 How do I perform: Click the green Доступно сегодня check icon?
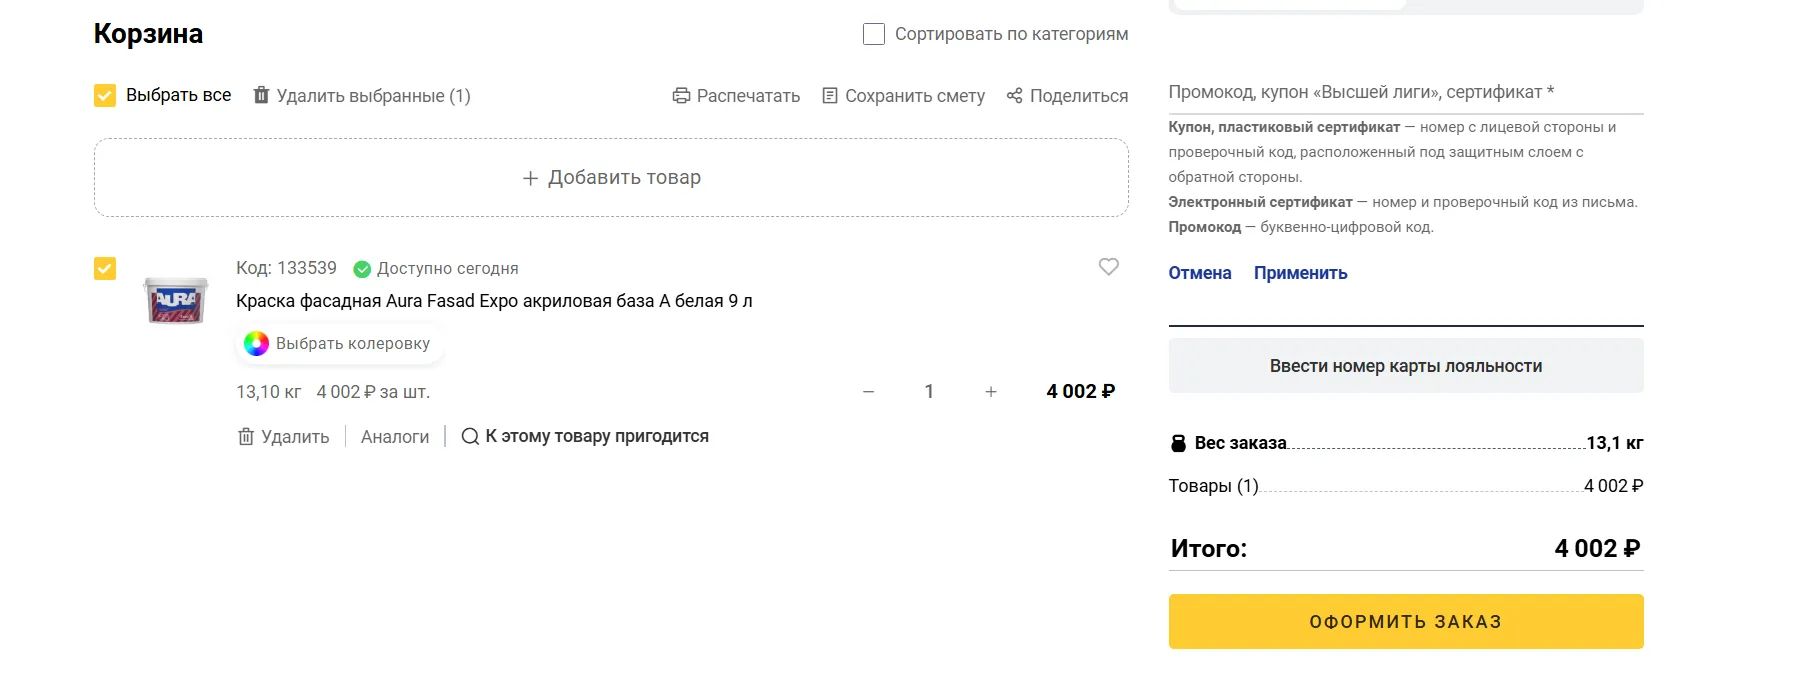[x=362, y=269]
